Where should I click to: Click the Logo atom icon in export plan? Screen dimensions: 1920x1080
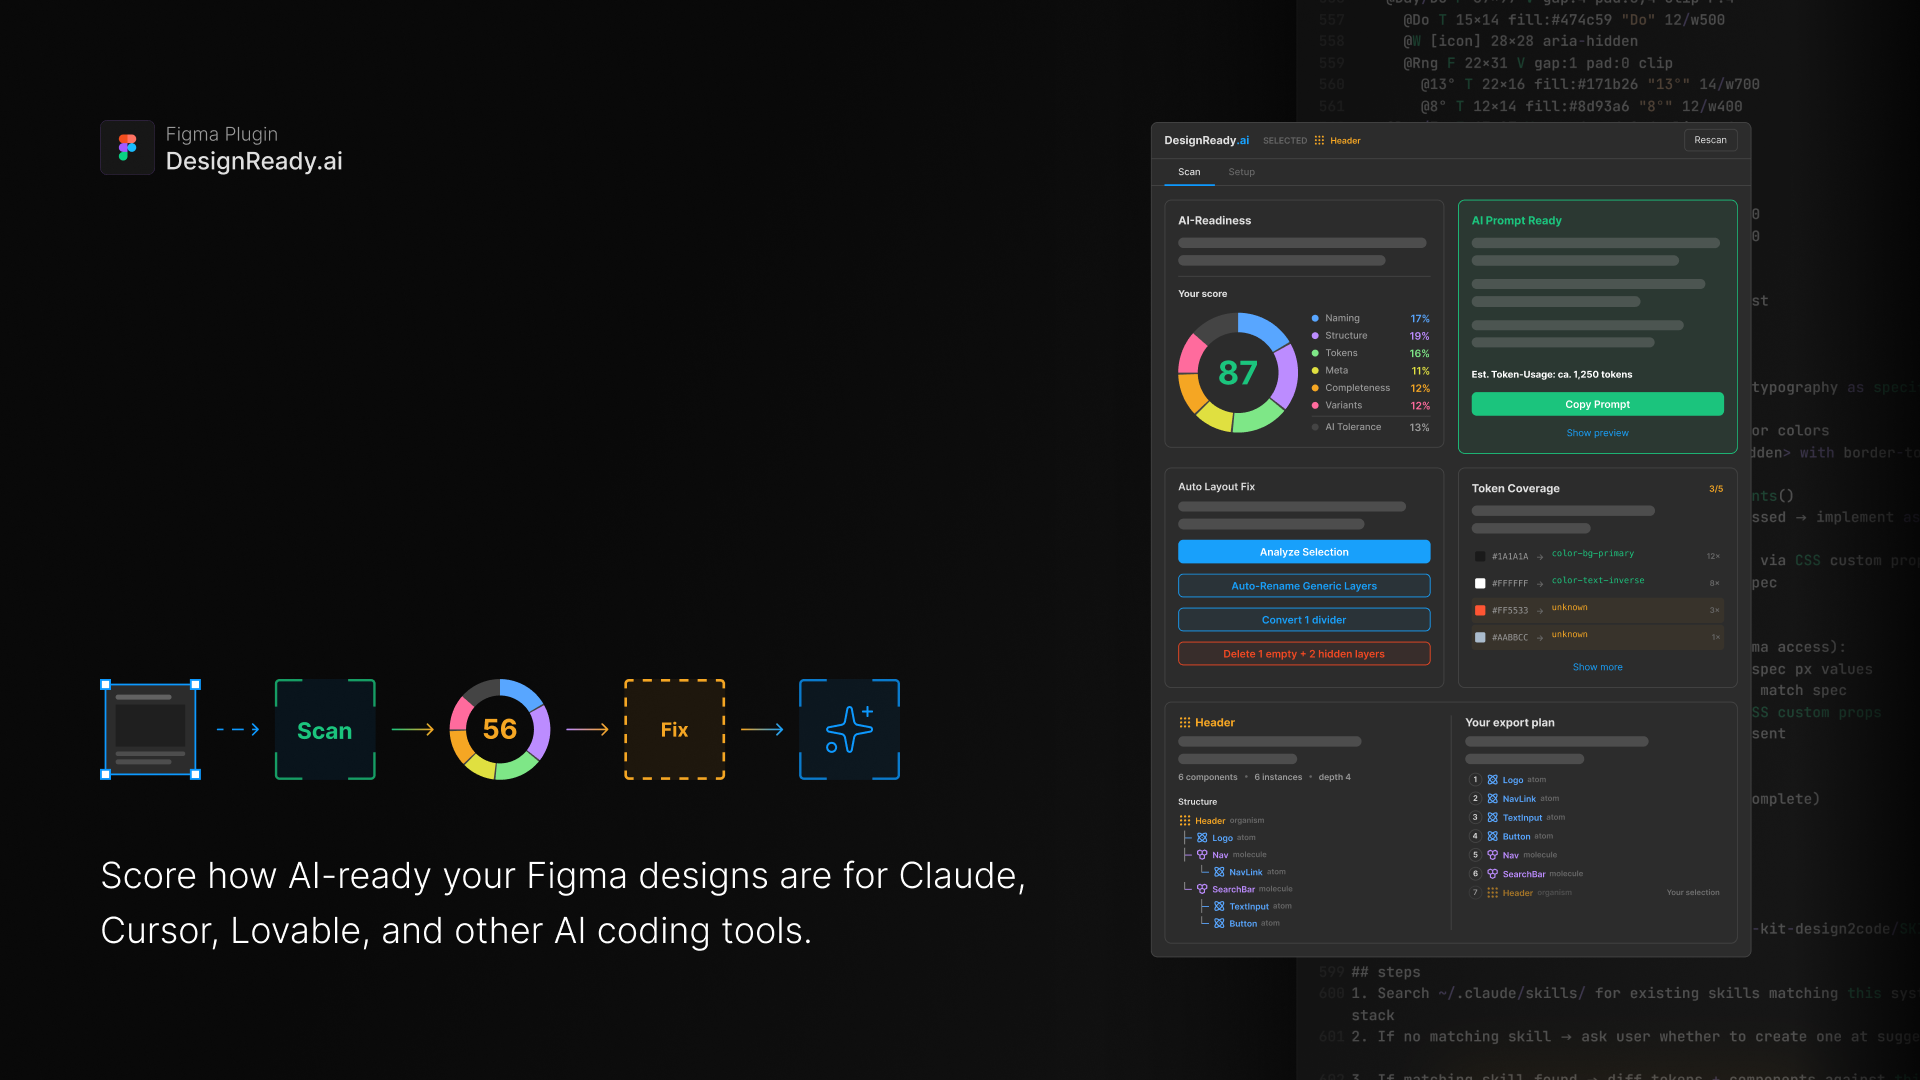(1492, 780)
